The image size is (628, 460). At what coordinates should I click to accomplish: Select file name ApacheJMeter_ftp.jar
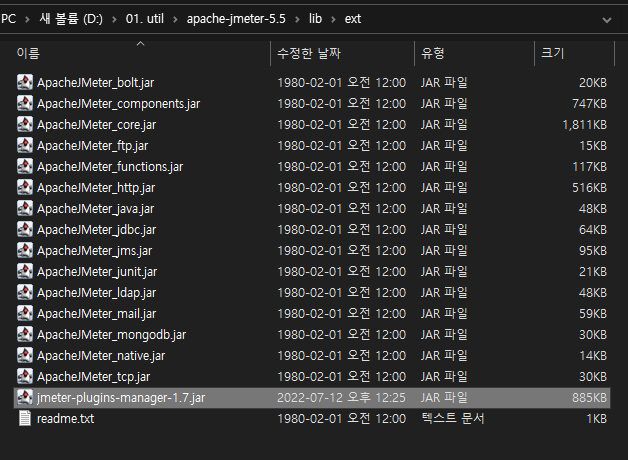pos(93,146)
